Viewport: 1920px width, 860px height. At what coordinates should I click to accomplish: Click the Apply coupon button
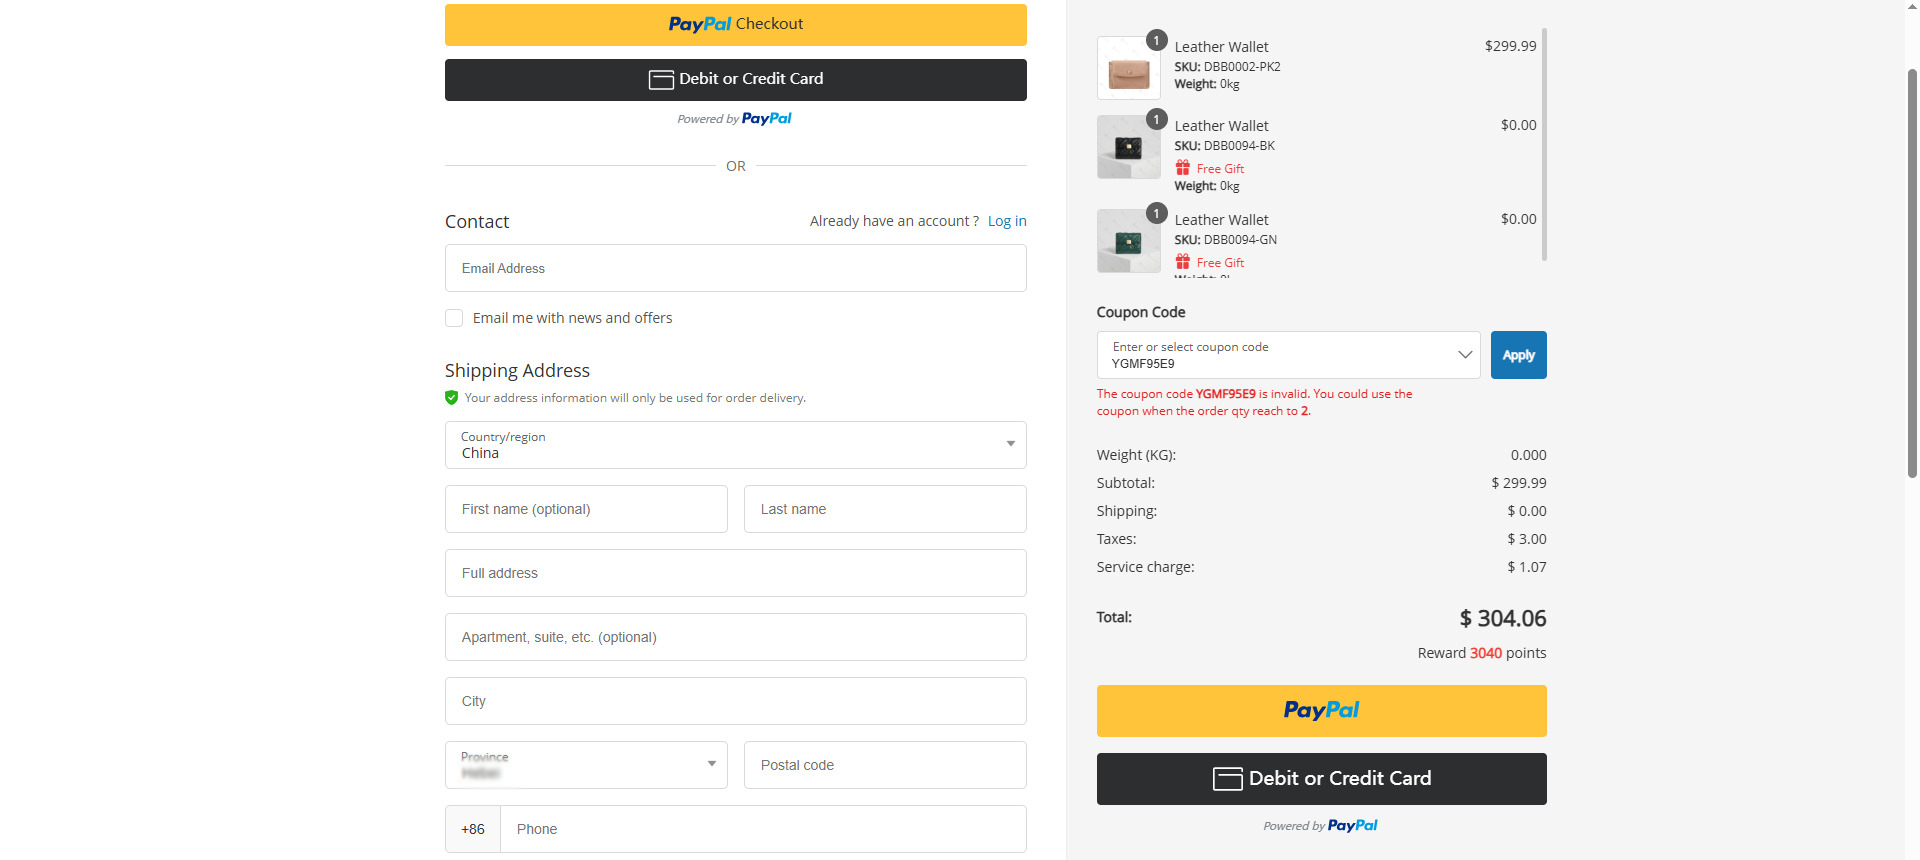tap(1518, 355)
